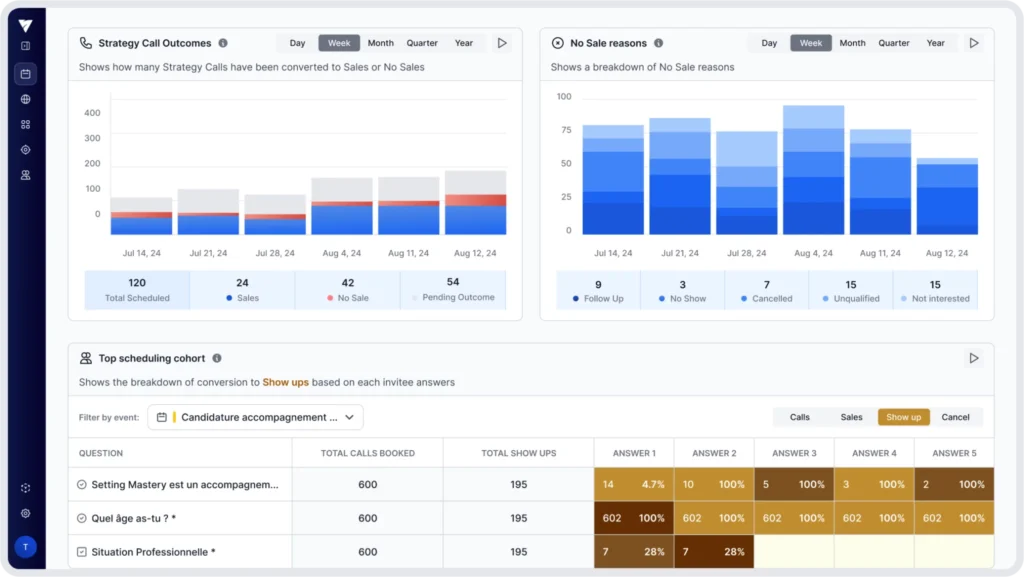Click the globe icon in sidebar
Viewport: 1024px width, 577px height.
click(25, 99)
